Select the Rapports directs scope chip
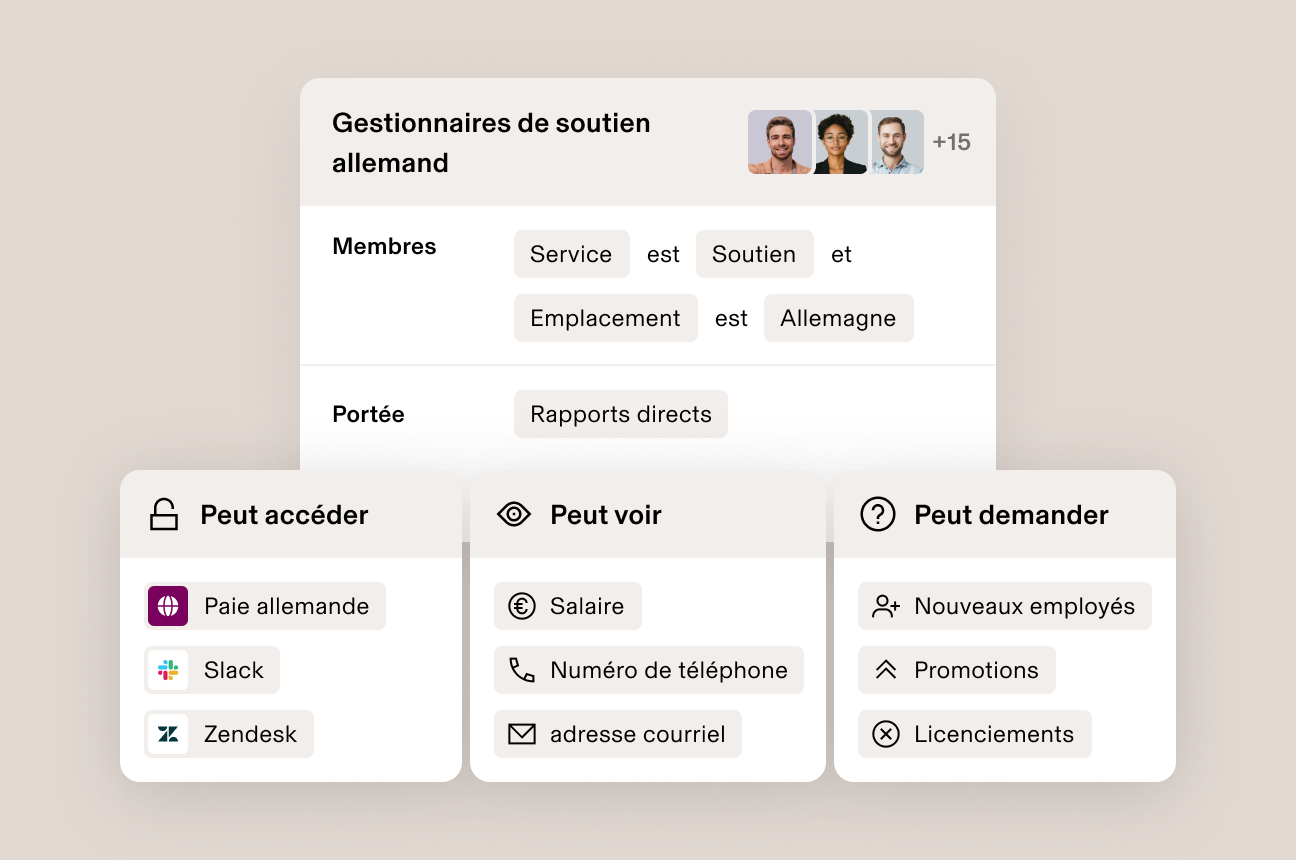Image resolution: width=1296 pixels, height=860 pixels. point(620,413)
